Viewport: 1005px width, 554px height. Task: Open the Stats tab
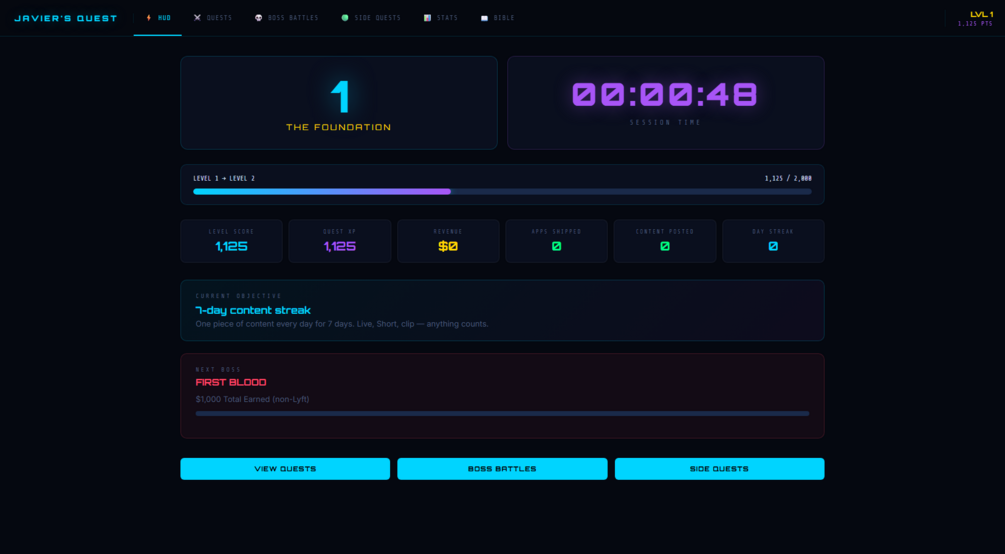[x=440, y=18]
